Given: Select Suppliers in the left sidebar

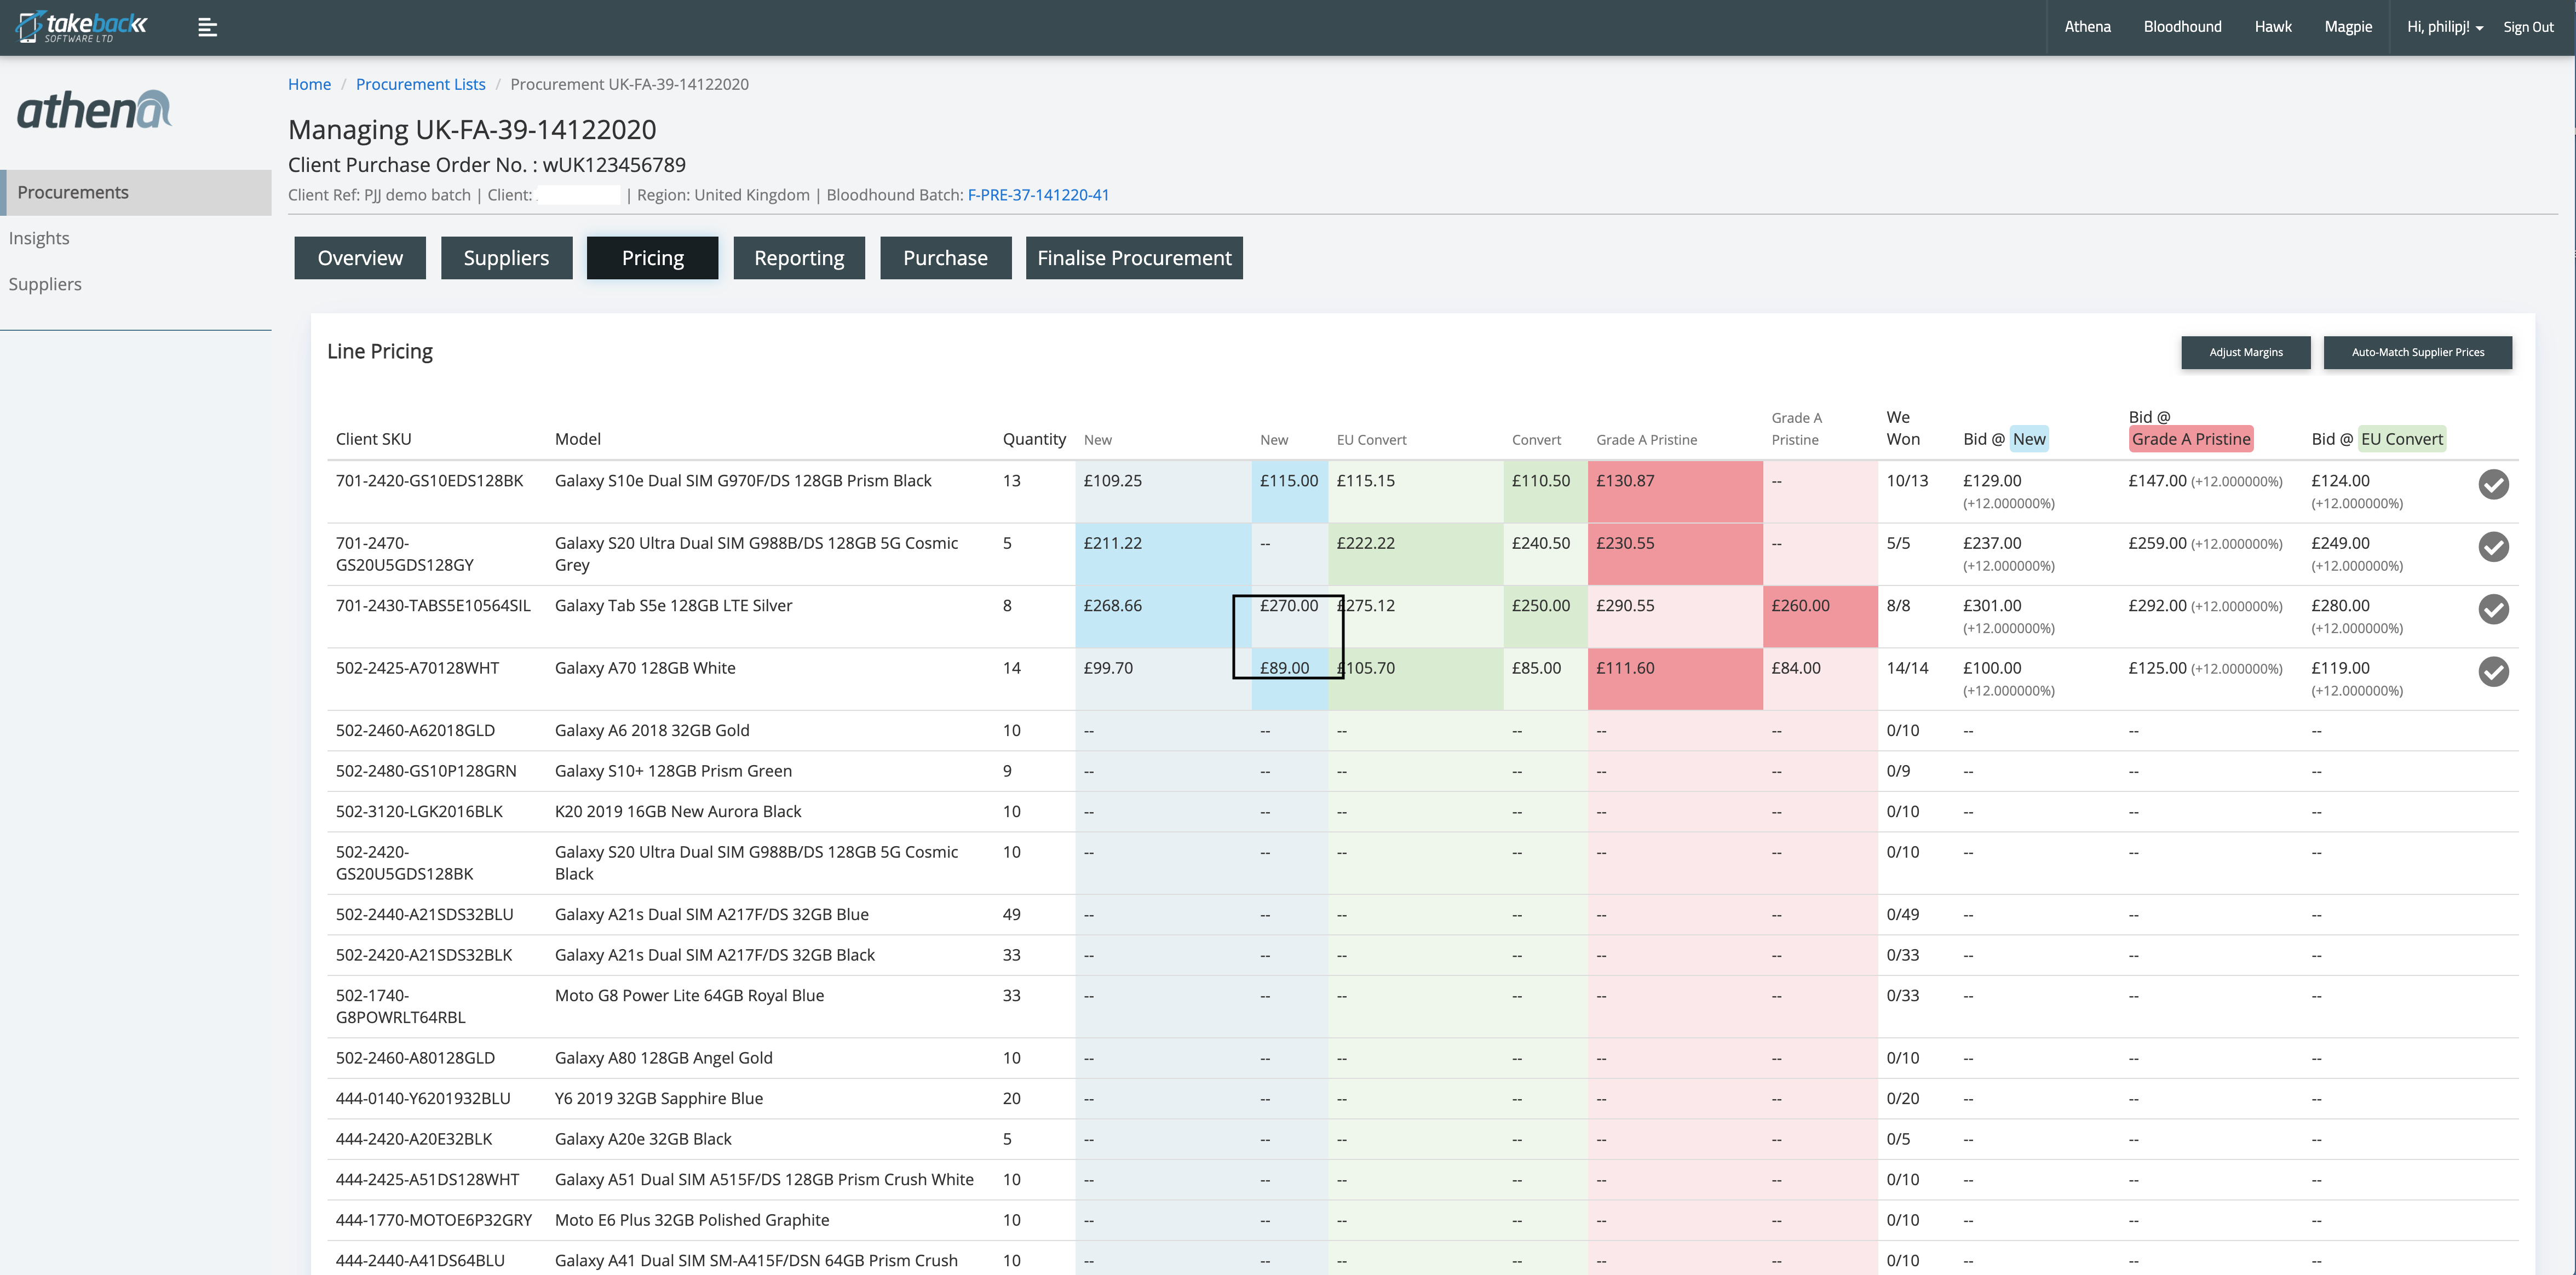Looking at the screenshot, I should 45,284.
